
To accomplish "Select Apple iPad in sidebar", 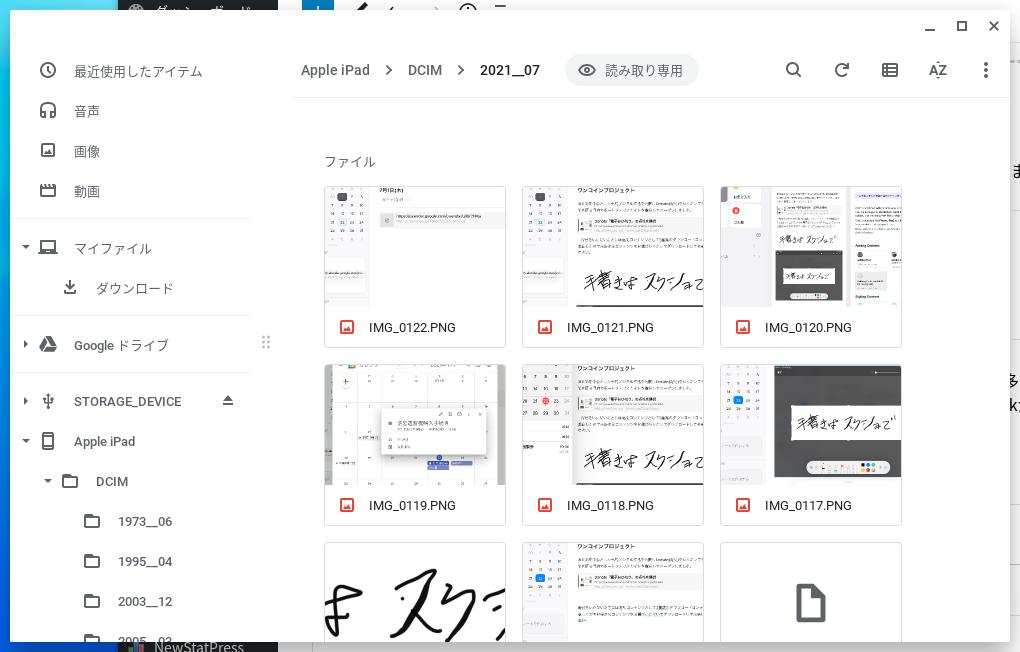I will (105, 442).
